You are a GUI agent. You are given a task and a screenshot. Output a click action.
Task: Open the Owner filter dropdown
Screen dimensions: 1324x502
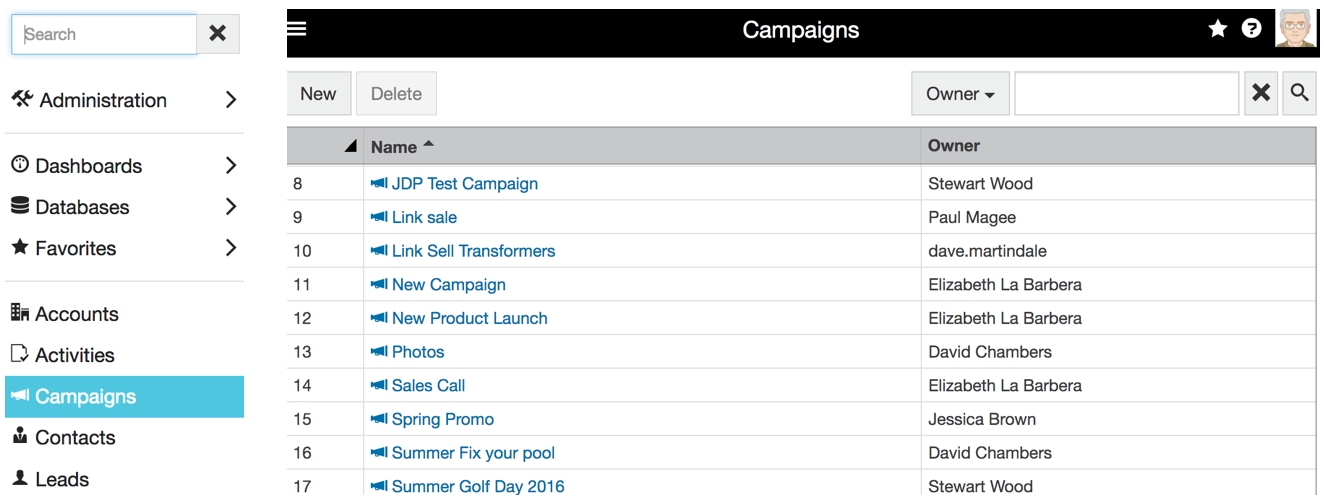[960, 93]
